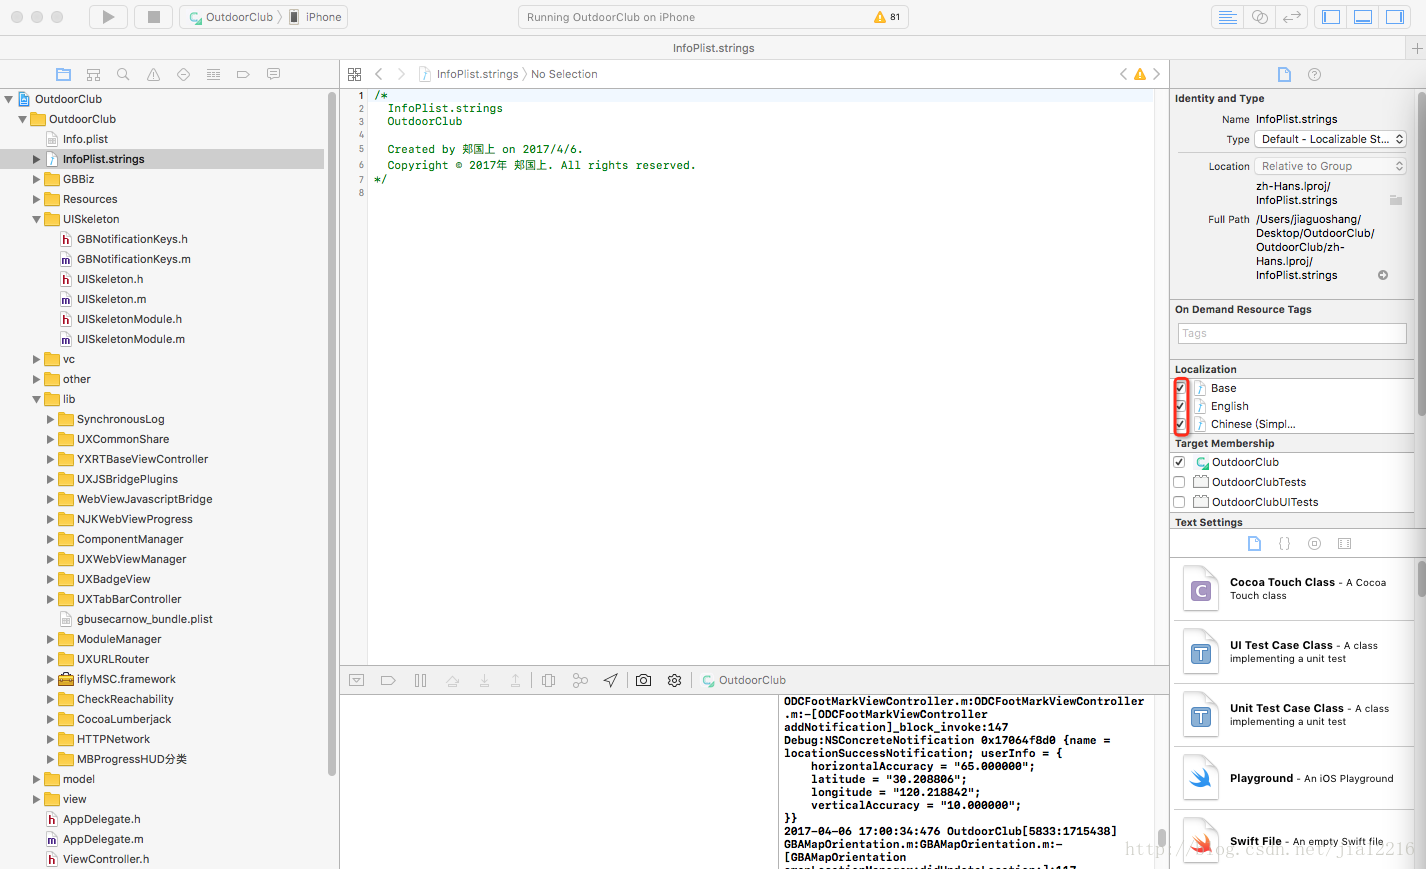Choose a new file location with the folder icon
This screenshot has height=869, width=1426.
click(x=1396, y=200)
